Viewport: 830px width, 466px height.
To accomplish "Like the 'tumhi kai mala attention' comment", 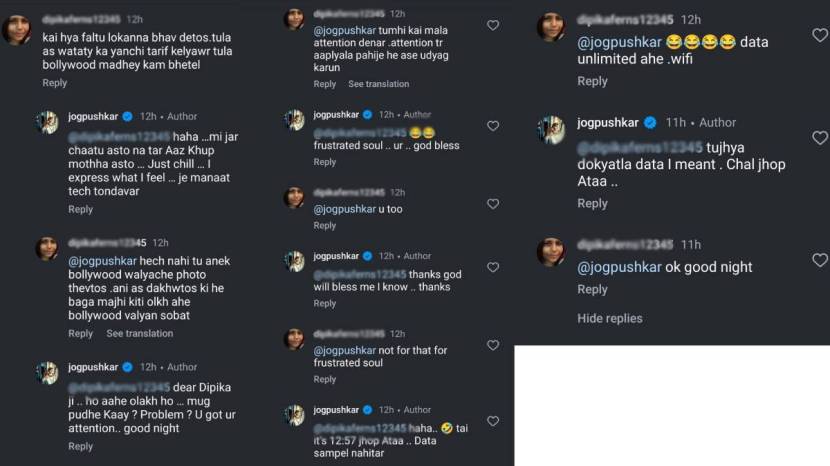I will pyautogui.click(x=493, y=25).
